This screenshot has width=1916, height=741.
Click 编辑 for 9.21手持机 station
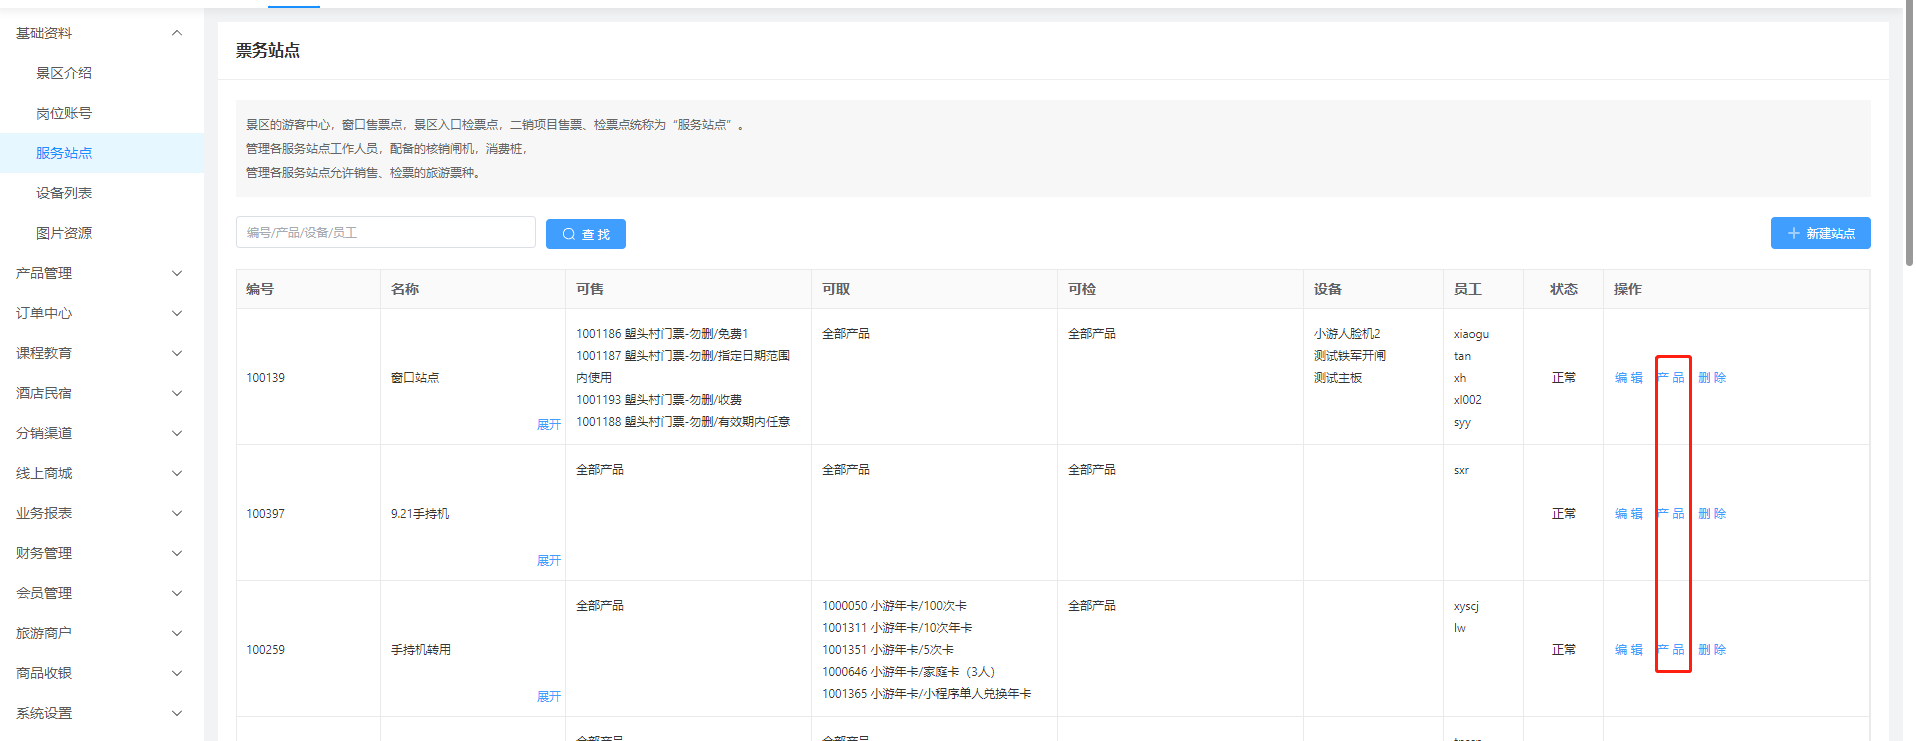click(1628, 514)
